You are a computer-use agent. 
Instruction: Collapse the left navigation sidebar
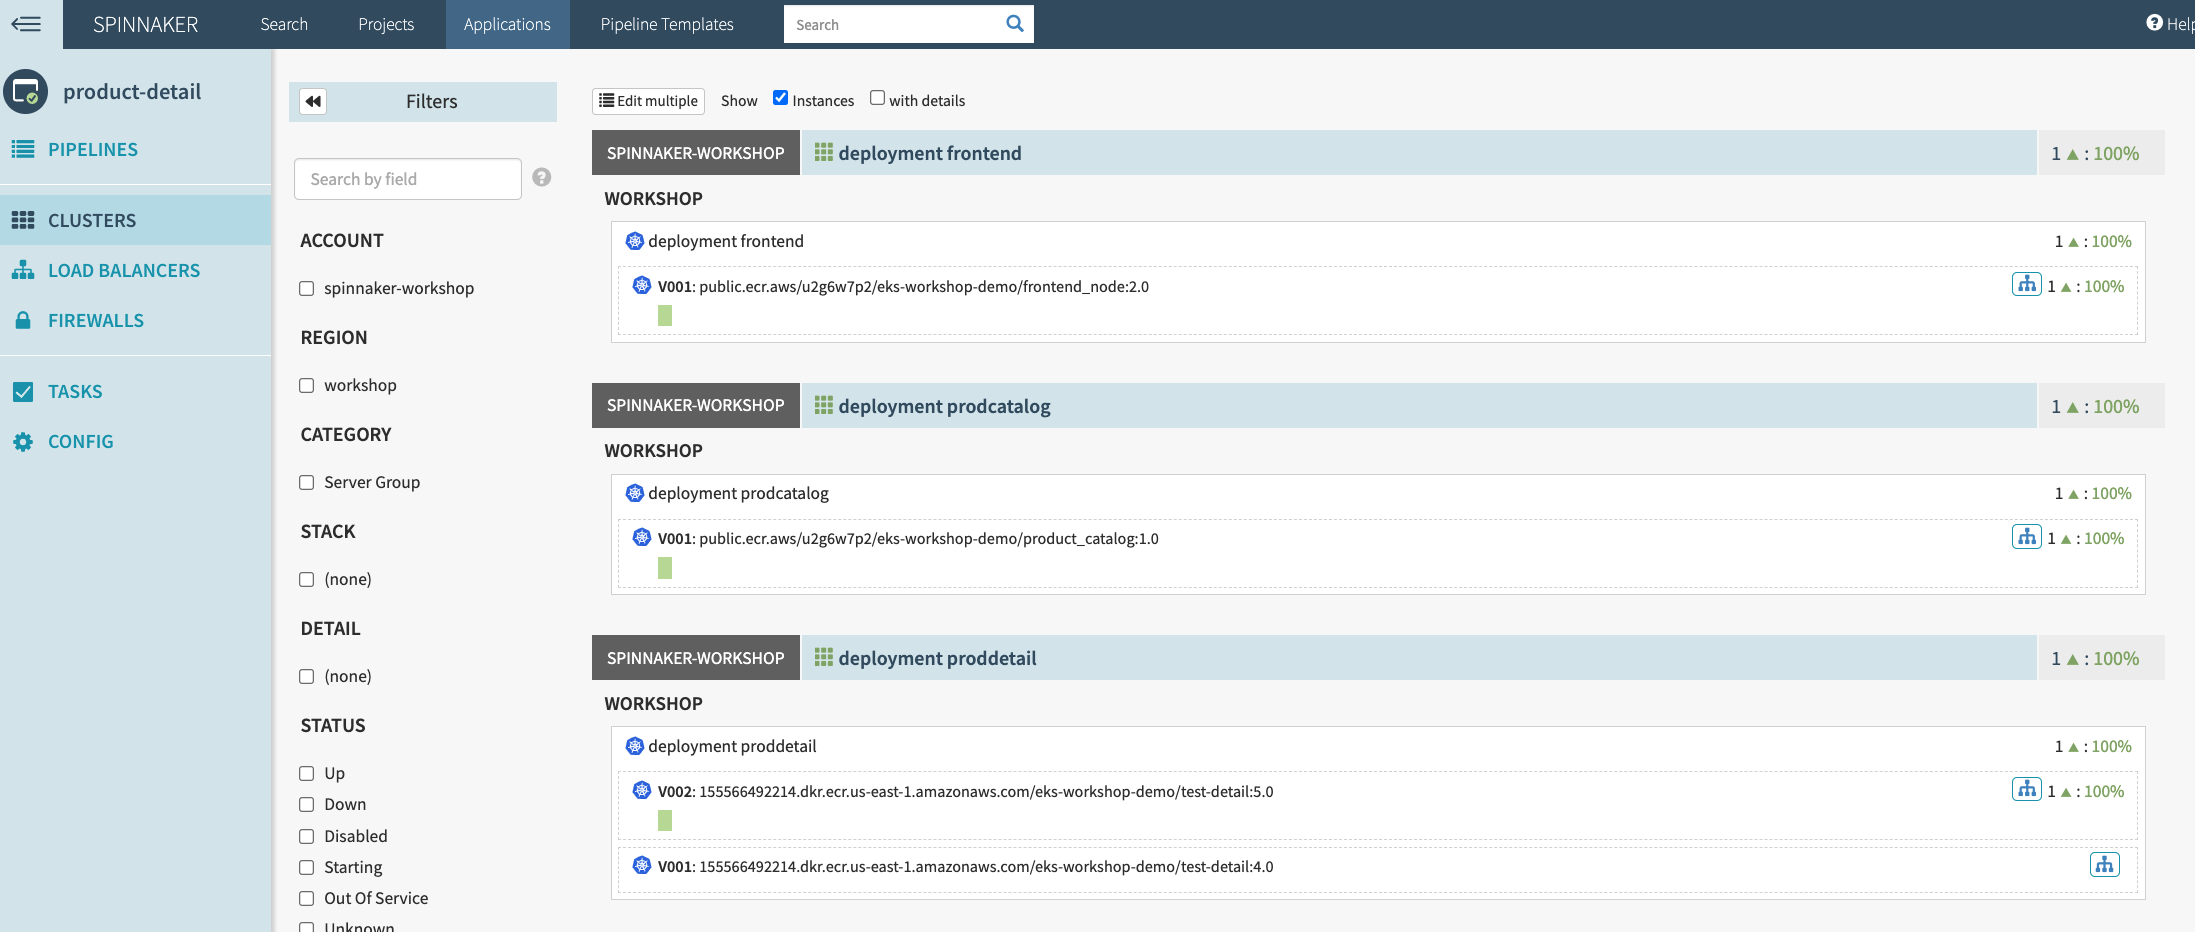[x=27, y=24]
